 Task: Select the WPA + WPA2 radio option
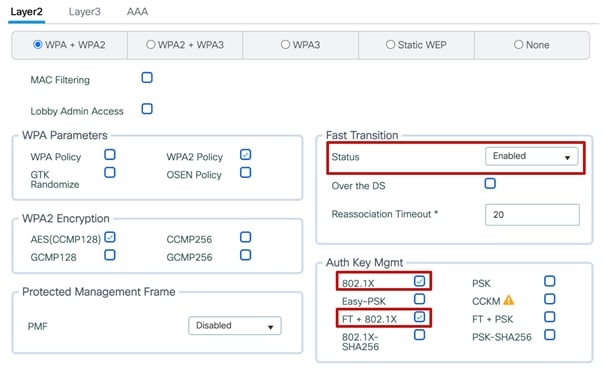(x=38, y=45)
